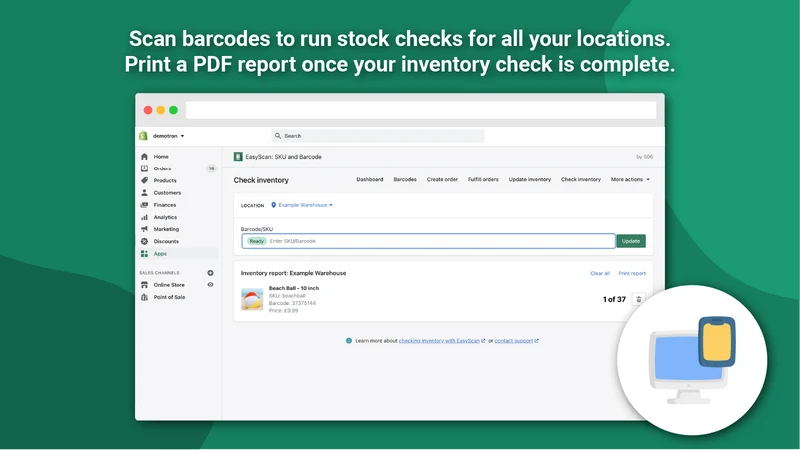Image resolution: width=800 pixels, height=450 pixels.
Task: Open the Beach Ball product thumbnail
Action: pyautogui.click(x=252, y=299)
